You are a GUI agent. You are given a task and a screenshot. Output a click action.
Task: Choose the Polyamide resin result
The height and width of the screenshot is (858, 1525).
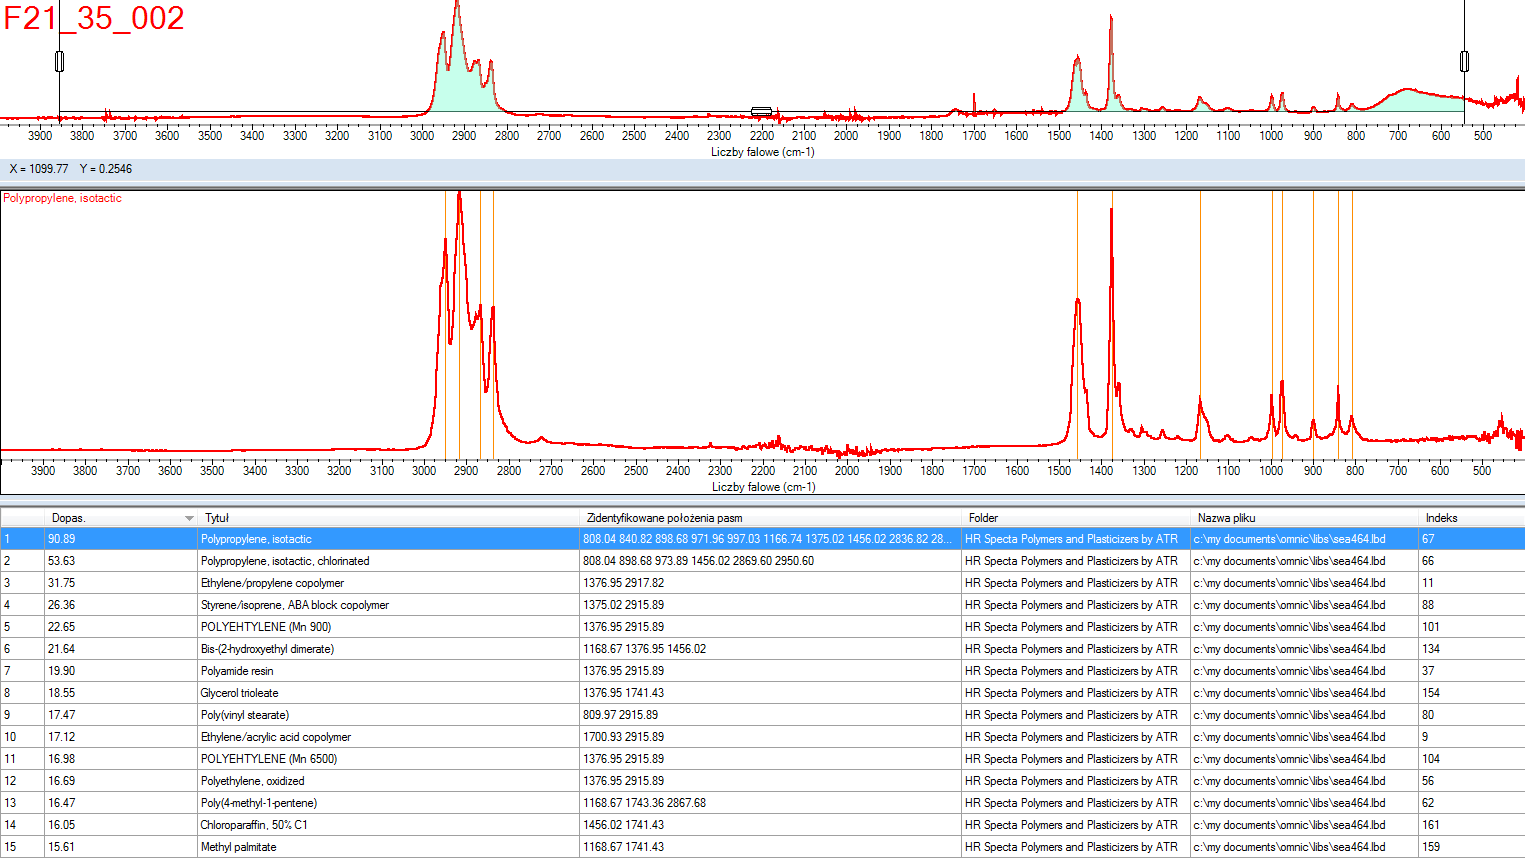(x=237, y=671)
